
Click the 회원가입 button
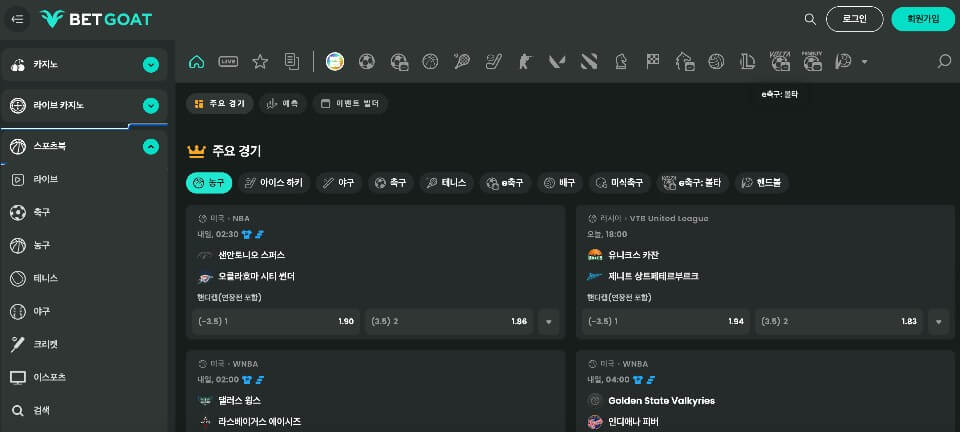(923, 19)
